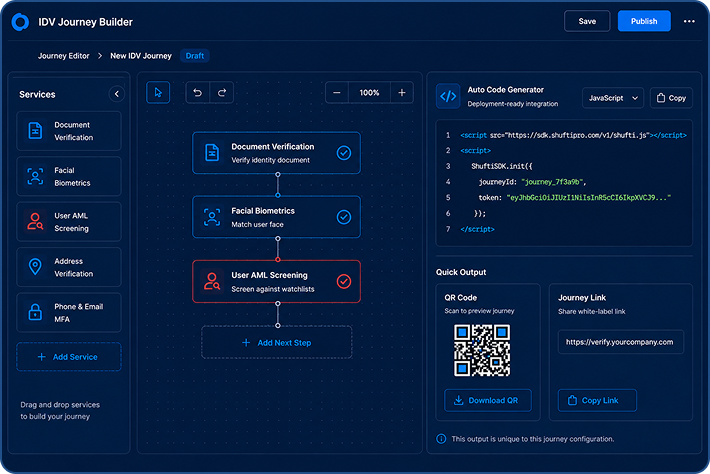Screen dimensions: 710x474
Task: Click the journeyId code line 4
Action: [x=532, y=182]
